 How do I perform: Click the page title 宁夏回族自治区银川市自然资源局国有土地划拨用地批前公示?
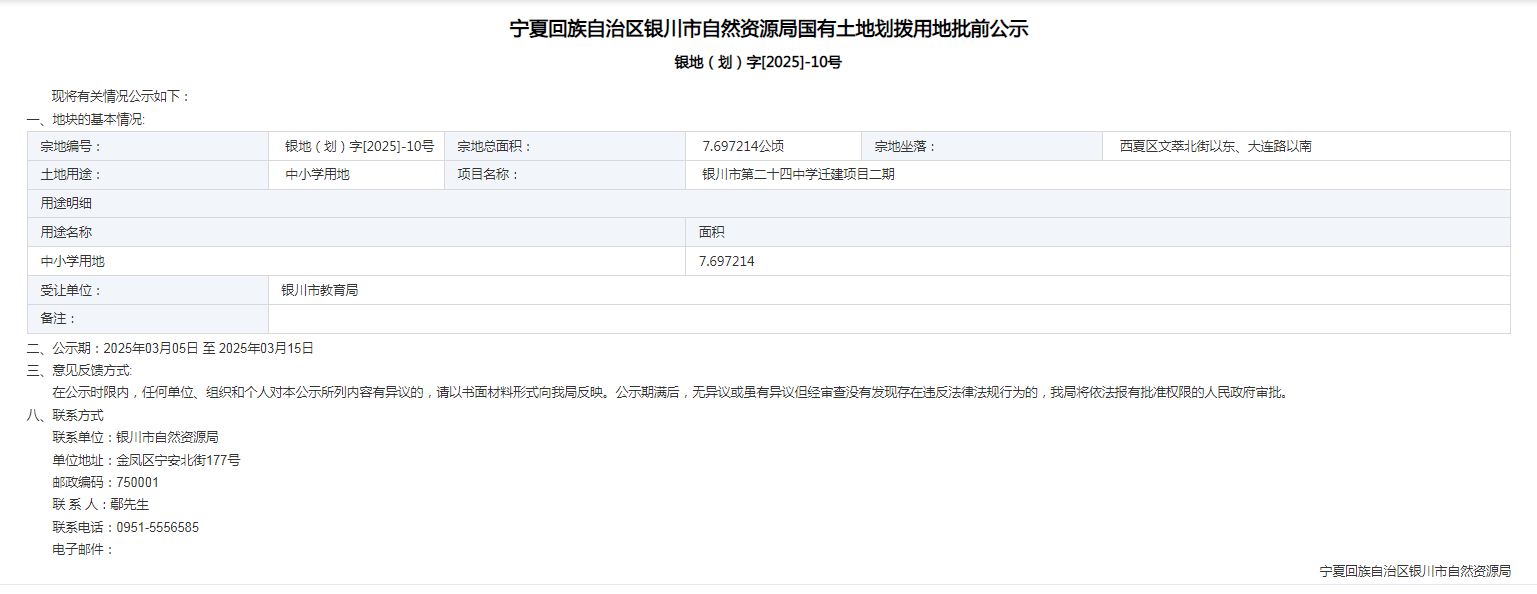(x=768, y=29)
